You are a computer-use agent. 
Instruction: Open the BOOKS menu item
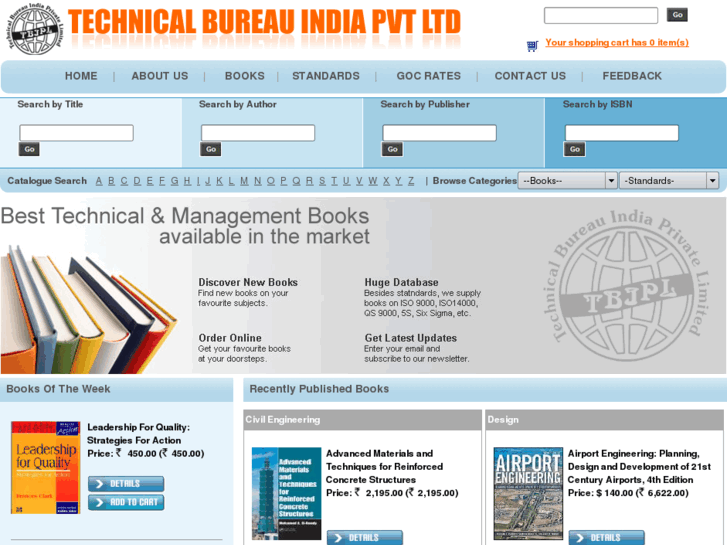[x=244, y=76]
